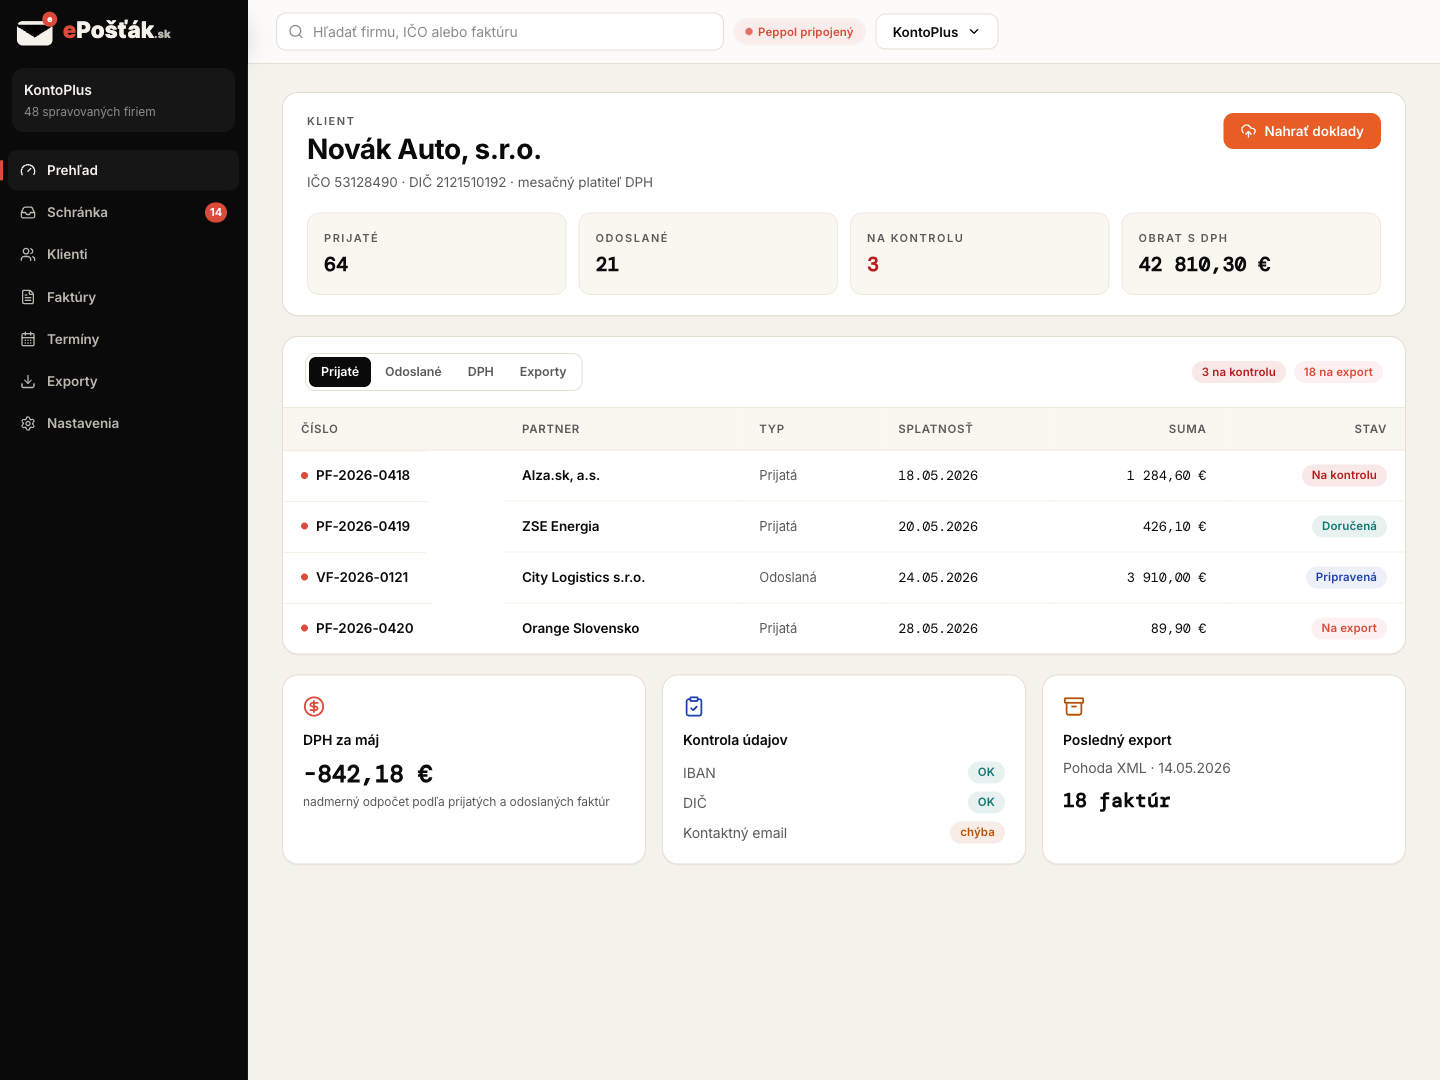The width and height of the screenshot is (1440, 1080).
Task: Click the Pripravená status badge
Action: point(1346,577)
